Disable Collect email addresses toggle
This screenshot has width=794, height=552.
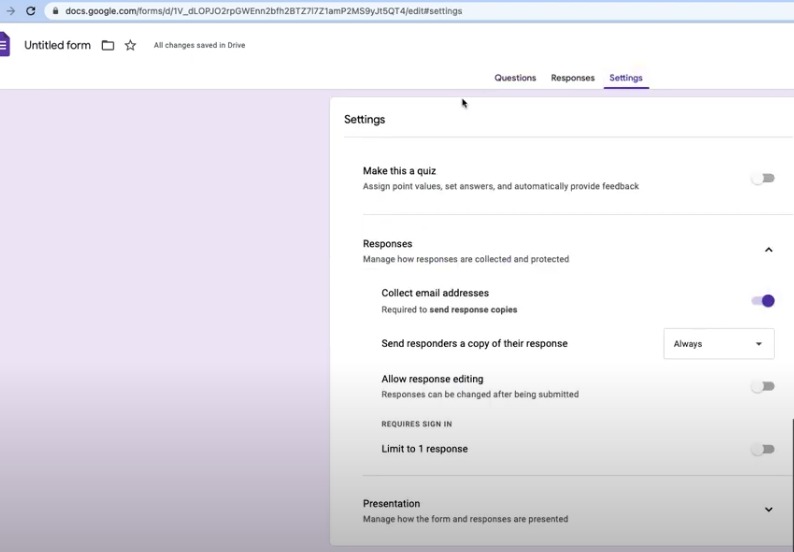tap(763, 301)
